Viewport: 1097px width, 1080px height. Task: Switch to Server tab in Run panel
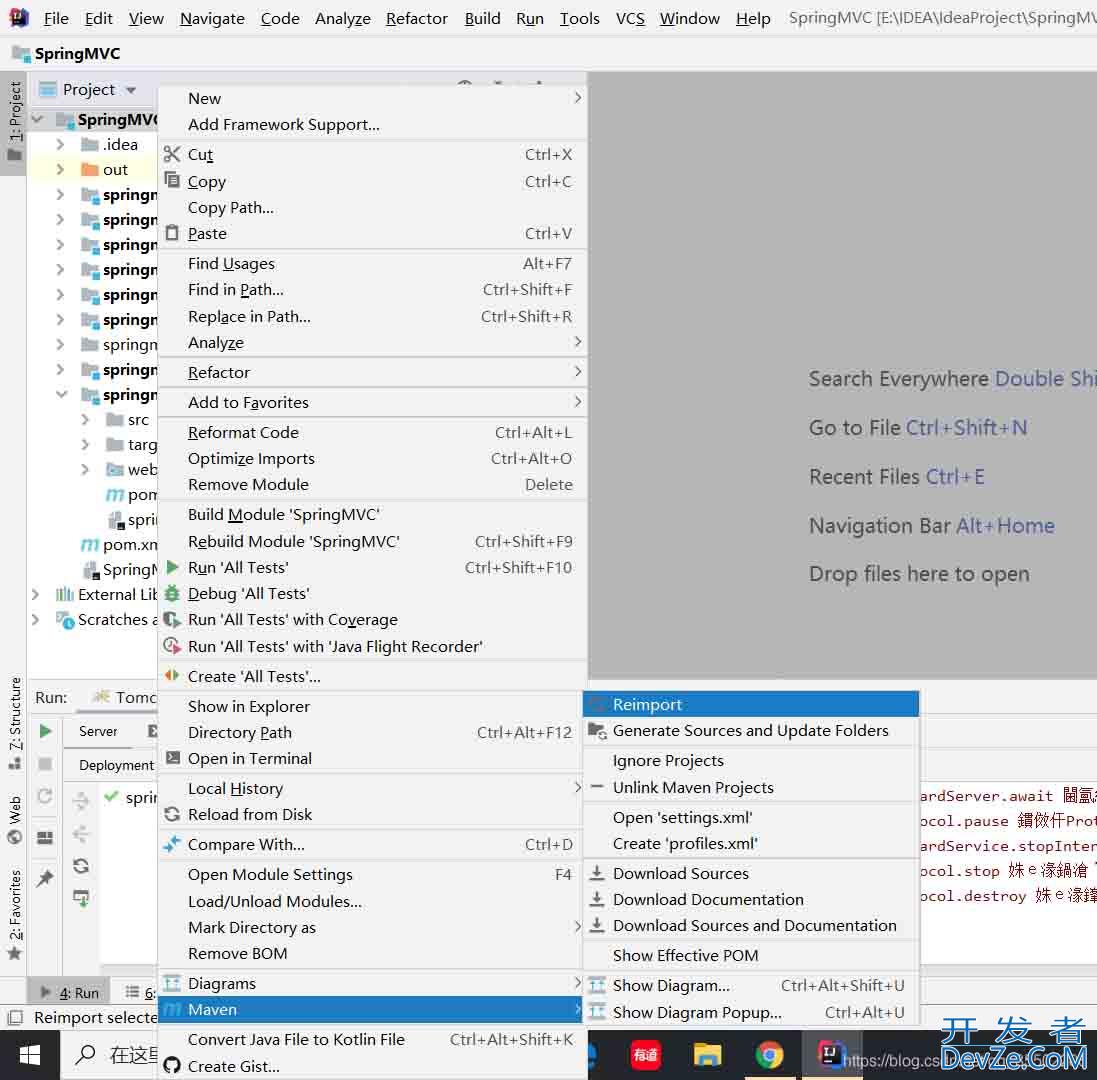tap(98, 731)
